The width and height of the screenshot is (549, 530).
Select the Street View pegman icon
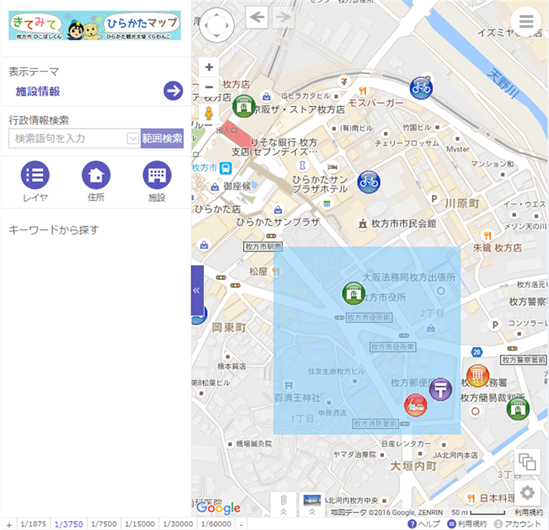coord(209,113)
